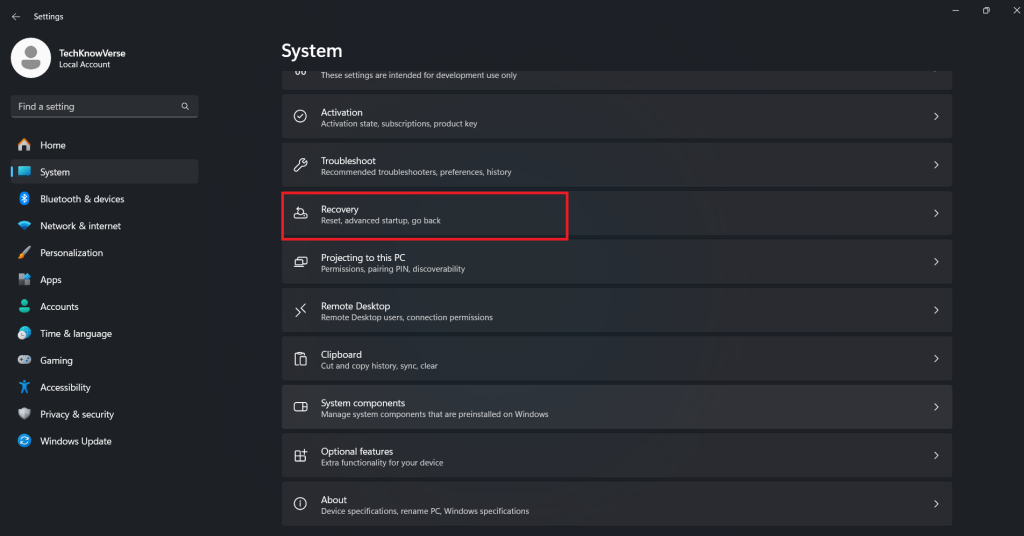Click the Recovery drive icon
The image size is (1024, 536).
(x=300, y=213)
